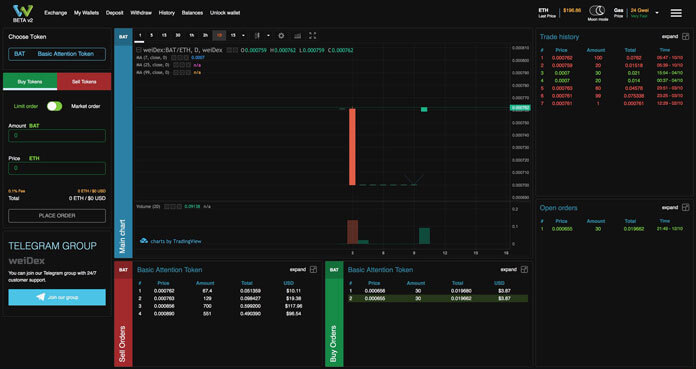The image size is (696, 369).
Task: Click the large red candle on chart
Action: pos(352,147)
